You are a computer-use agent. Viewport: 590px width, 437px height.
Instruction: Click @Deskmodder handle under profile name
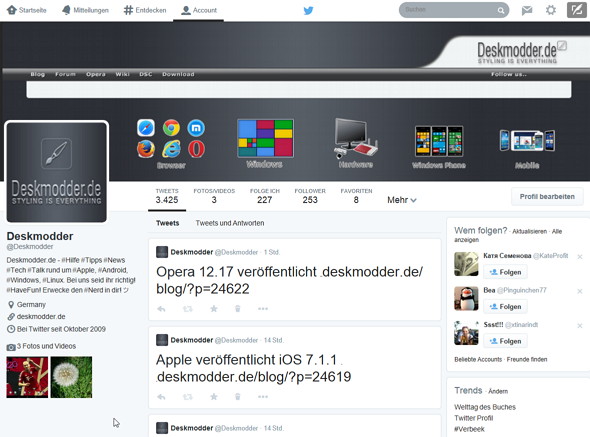click(30, 247)
